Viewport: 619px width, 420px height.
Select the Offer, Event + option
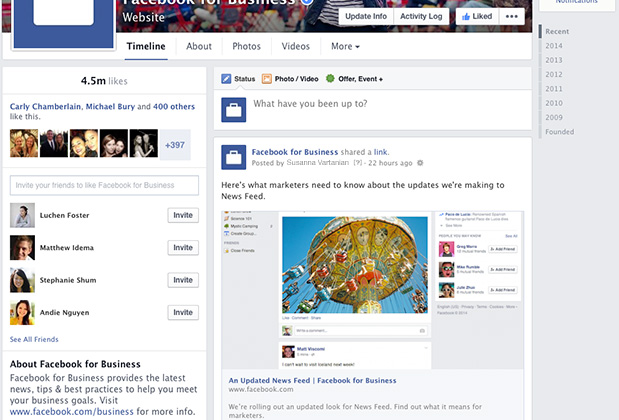[x=354, y=79]
